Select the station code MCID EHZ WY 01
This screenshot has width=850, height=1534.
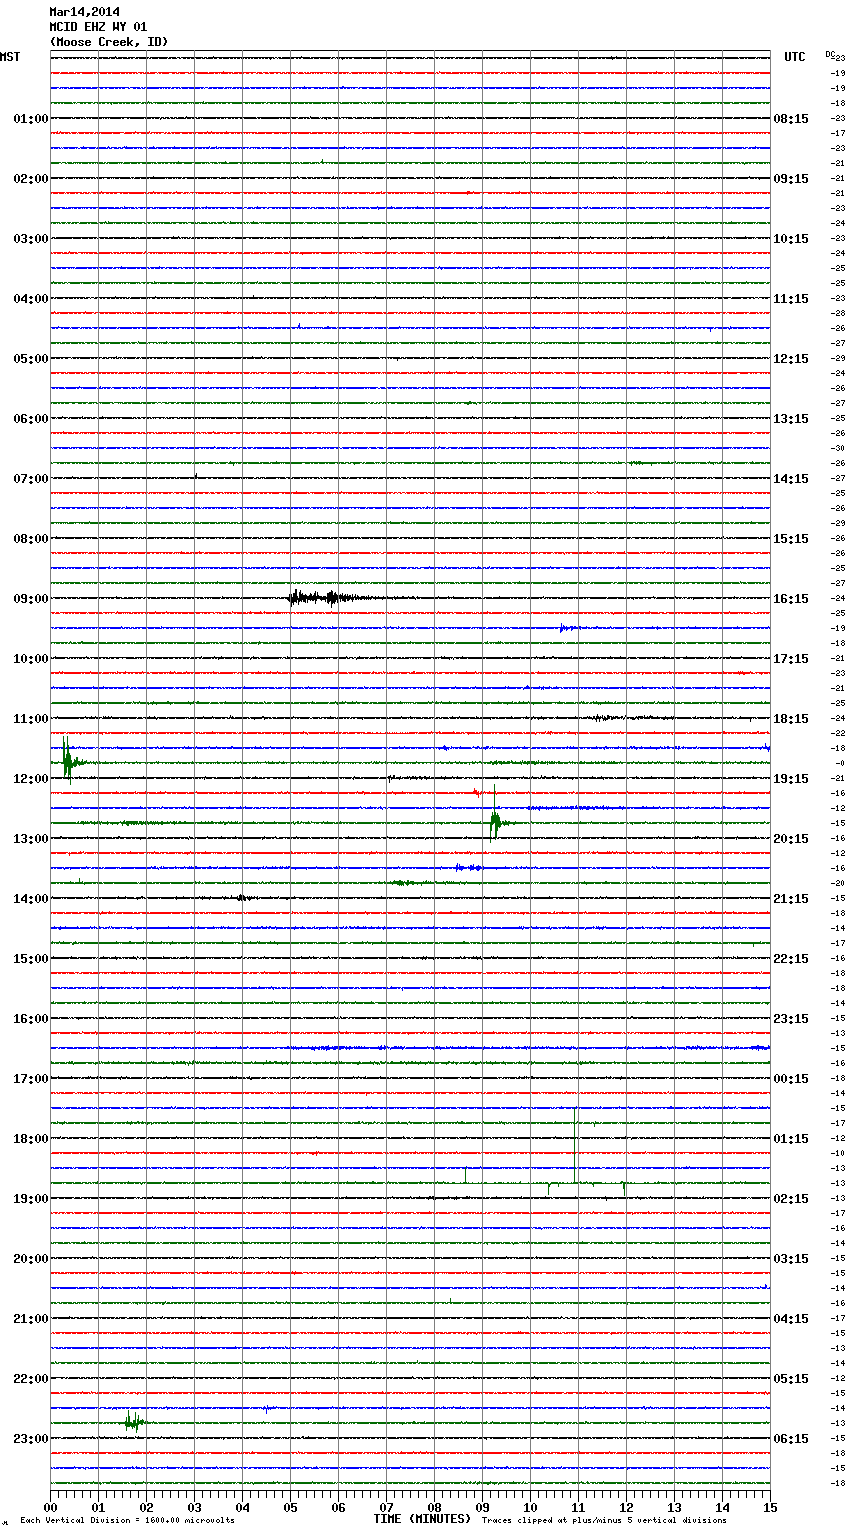[x=98, y=27]
